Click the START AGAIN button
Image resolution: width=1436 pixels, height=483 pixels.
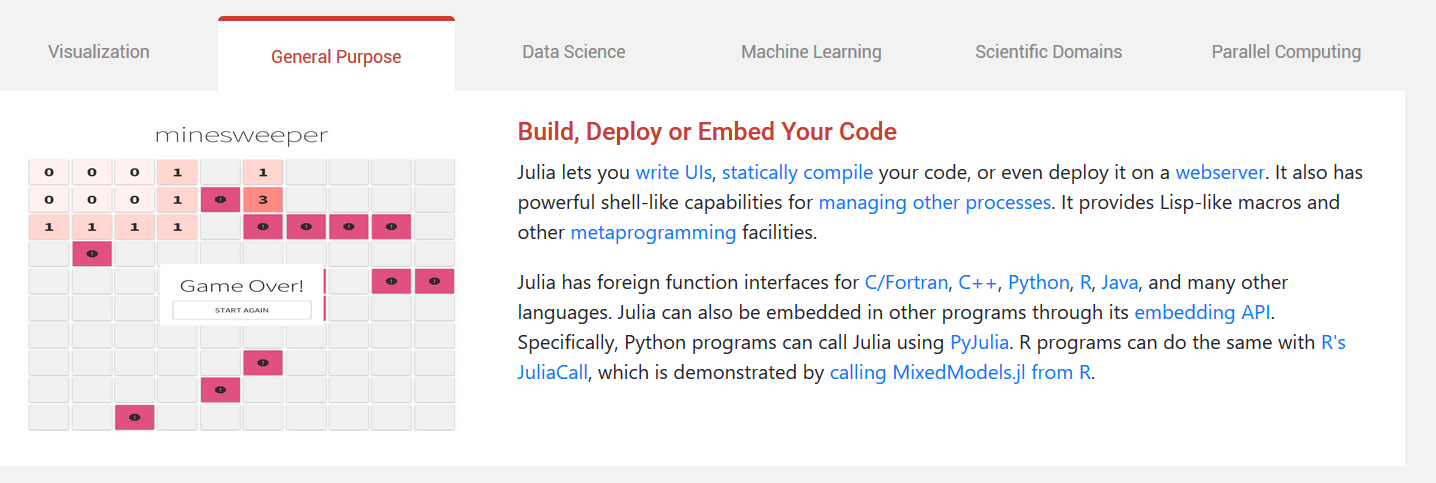(x=242, y=310)
